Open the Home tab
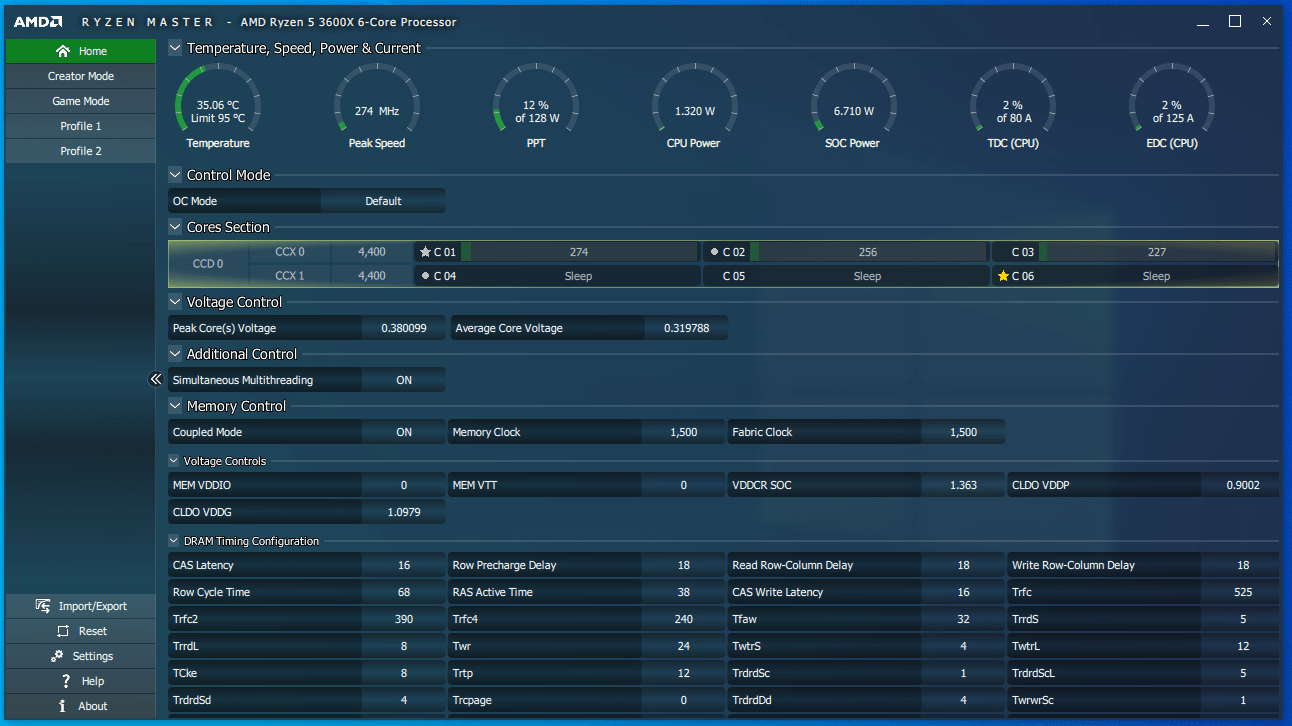 coord(81,51)
